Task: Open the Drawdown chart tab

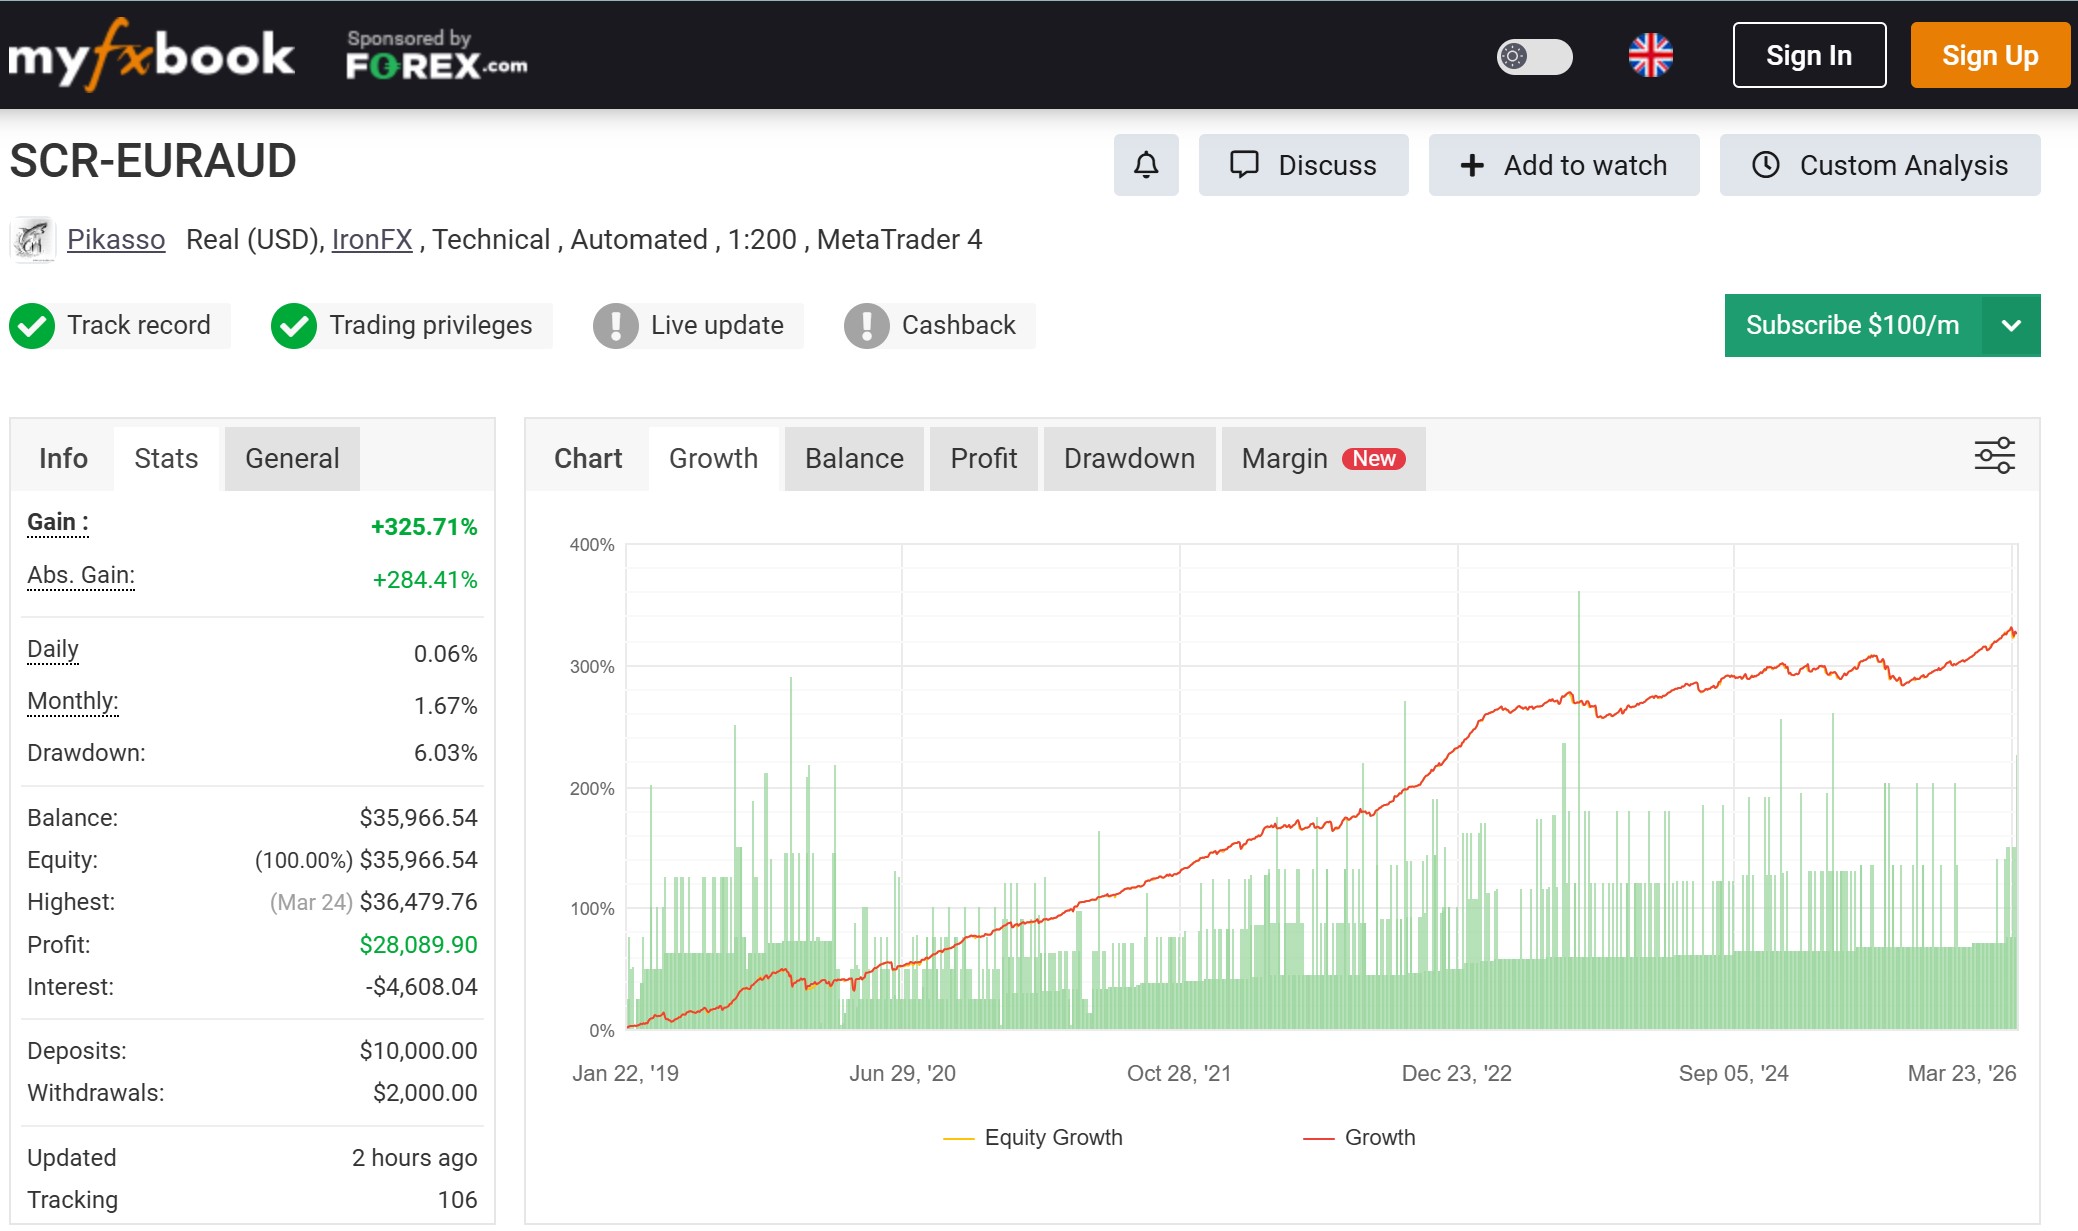Action: [x=1129, y=458]
